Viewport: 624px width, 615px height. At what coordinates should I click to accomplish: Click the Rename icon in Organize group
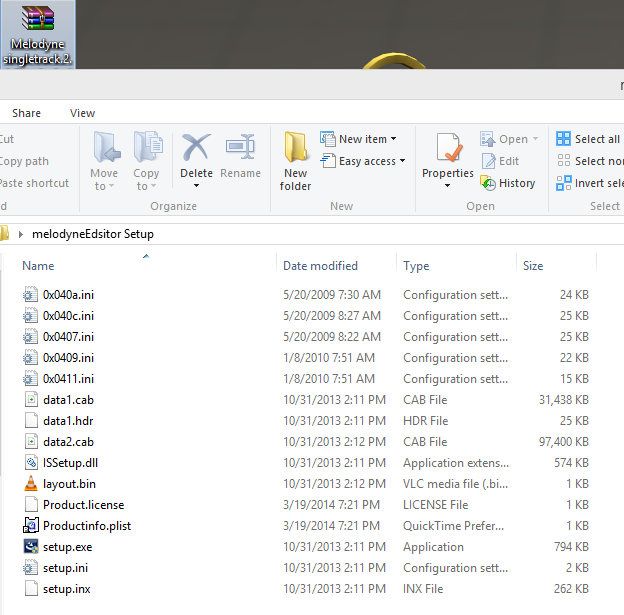point(240,146)
